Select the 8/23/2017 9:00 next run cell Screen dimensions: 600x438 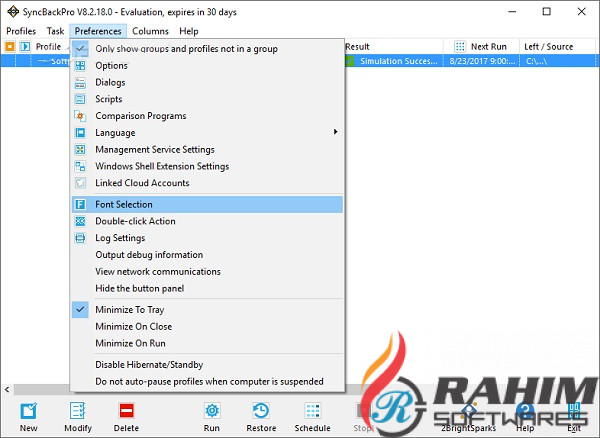(481, 61)
